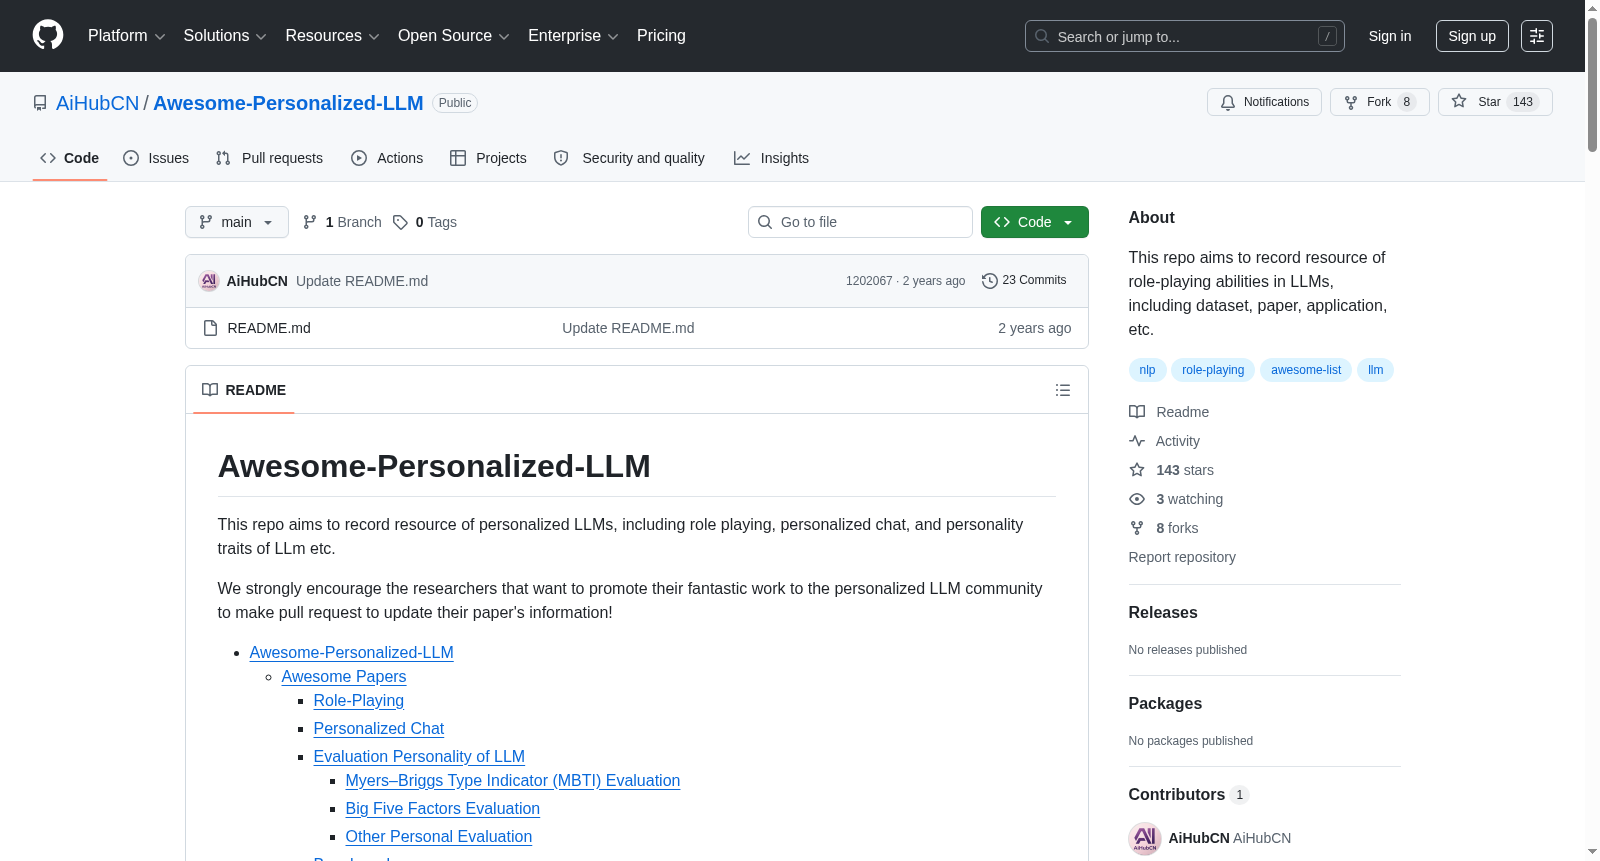This screenshot has height=861, width=1600.
Task: Open the main branch dropdown
Action: click(x=237, y=222)
